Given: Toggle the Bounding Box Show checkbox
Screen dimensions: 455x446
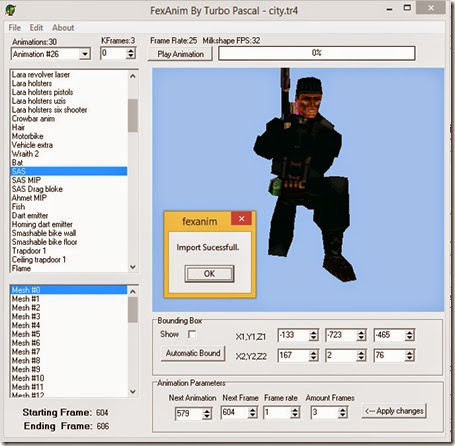Looking at the screenshot, I should [x=192, y=334].
